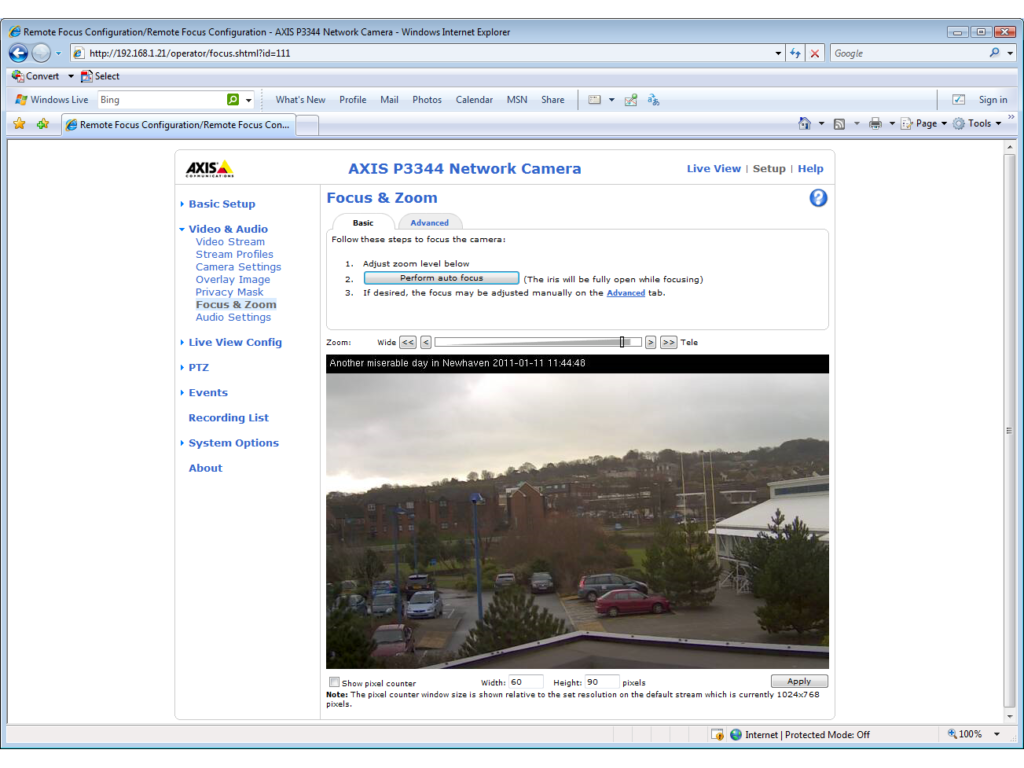The height and width of the screenshot is (768, 1024).
Task: Open the Page dropdown menu
Action: pos(925,123)
